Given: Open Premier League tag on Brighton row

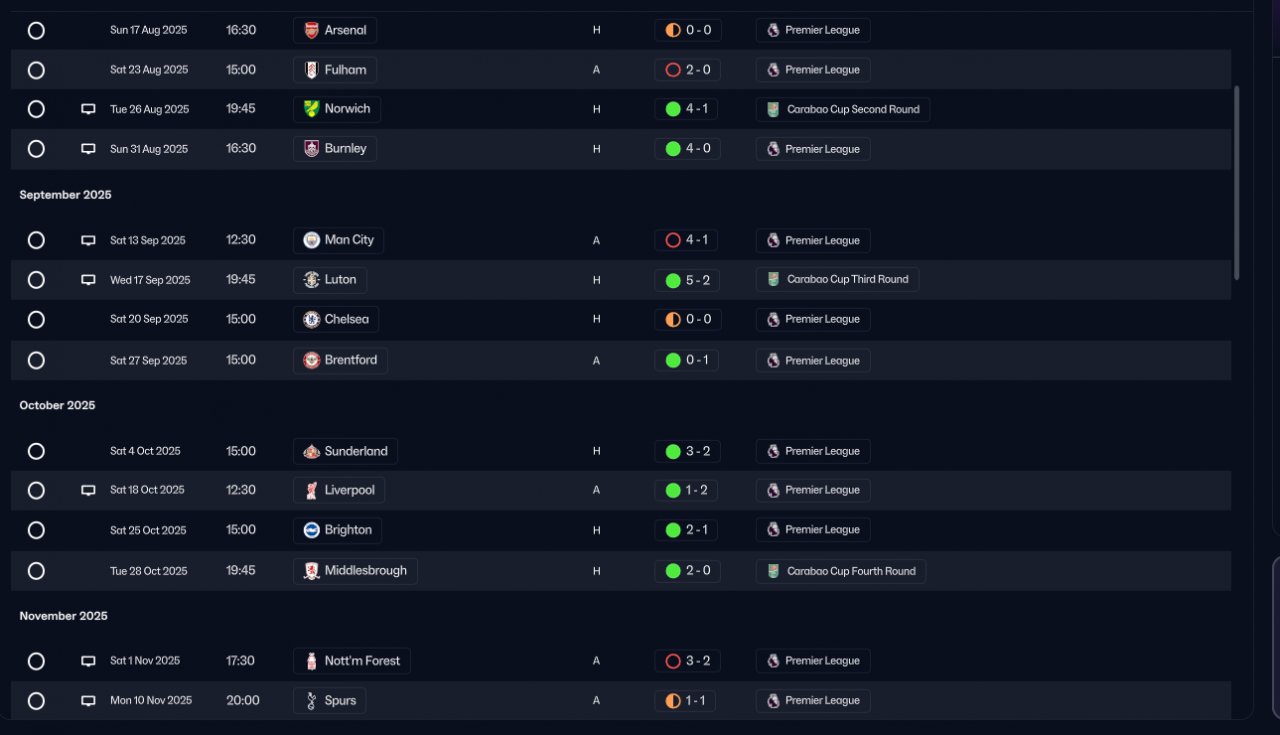Looking at the screenshot, I should tap(813, 530).
